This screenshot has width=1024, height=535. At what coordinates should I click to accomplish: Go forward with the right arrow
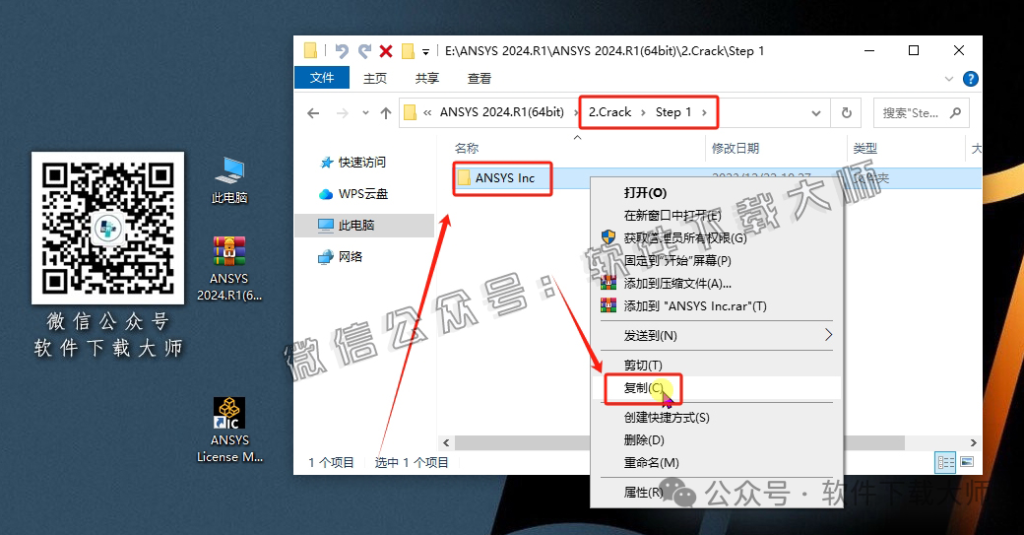coord(342,113)
